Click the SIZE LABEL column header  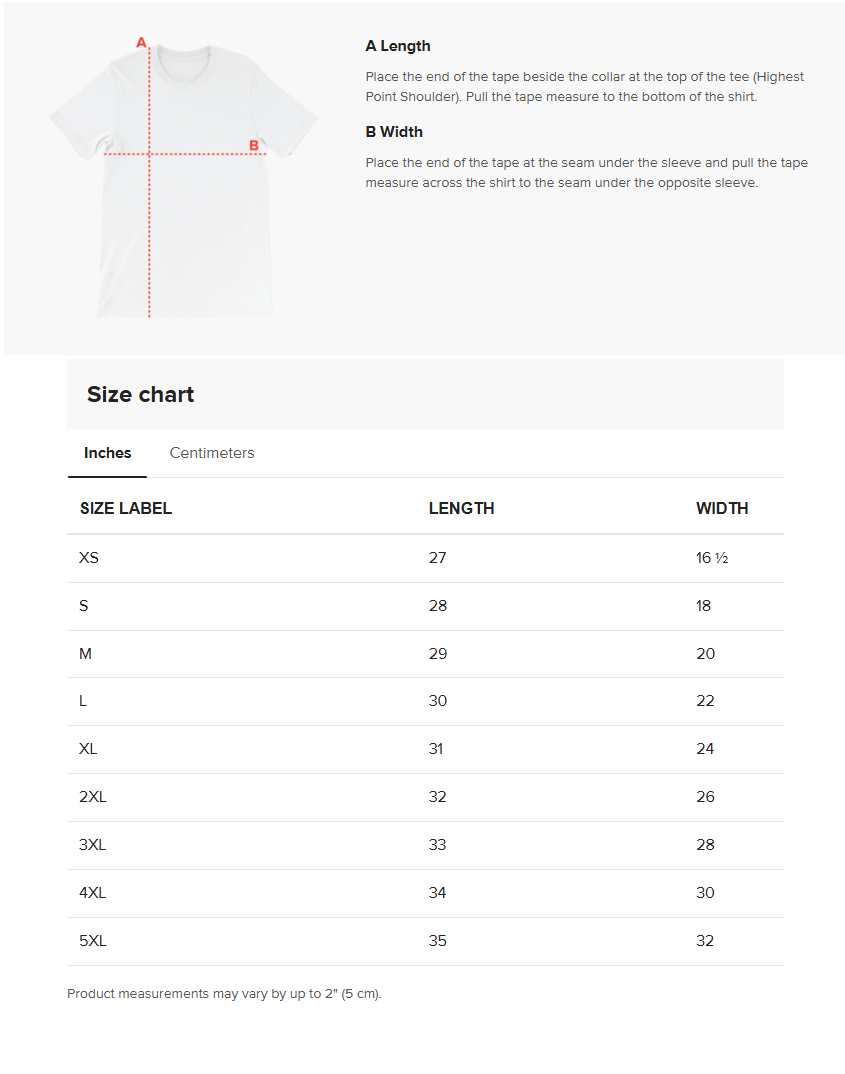tap(126, 508)
